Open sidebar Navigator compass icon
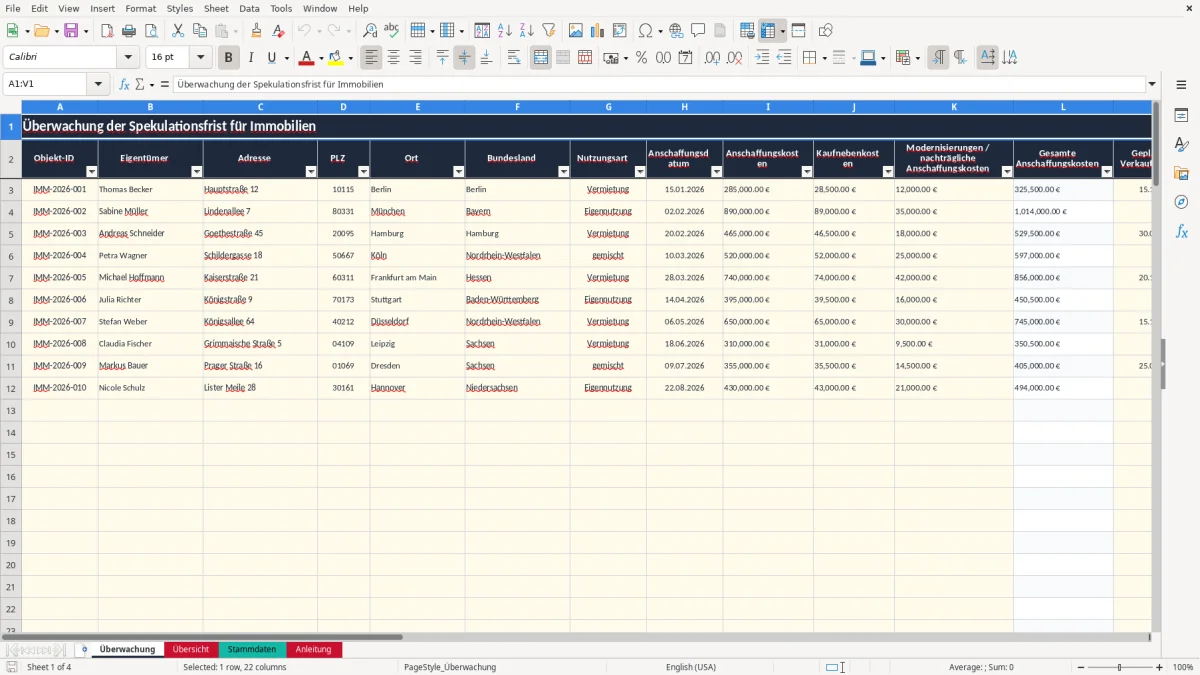This screenshot has height=675, width=1200. click(1181, 202)
